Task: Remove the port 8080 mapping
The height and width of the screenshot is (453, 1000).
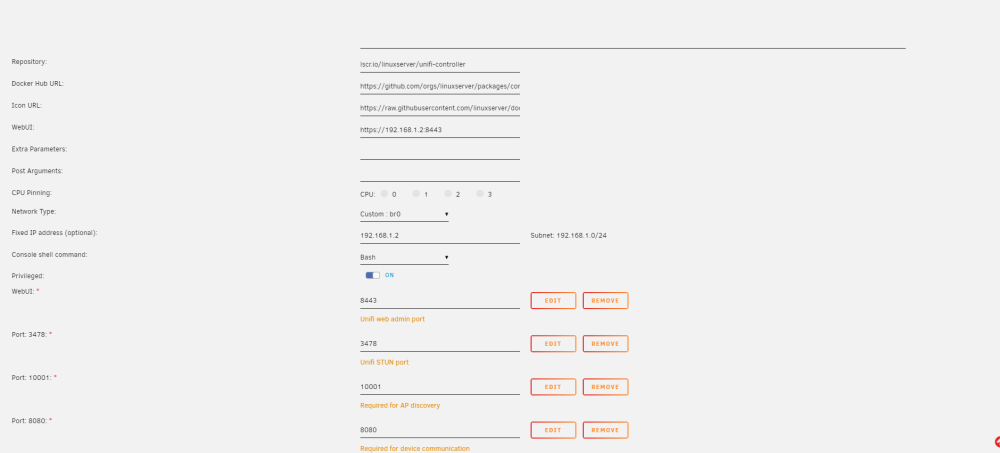Action: (605, 430)
